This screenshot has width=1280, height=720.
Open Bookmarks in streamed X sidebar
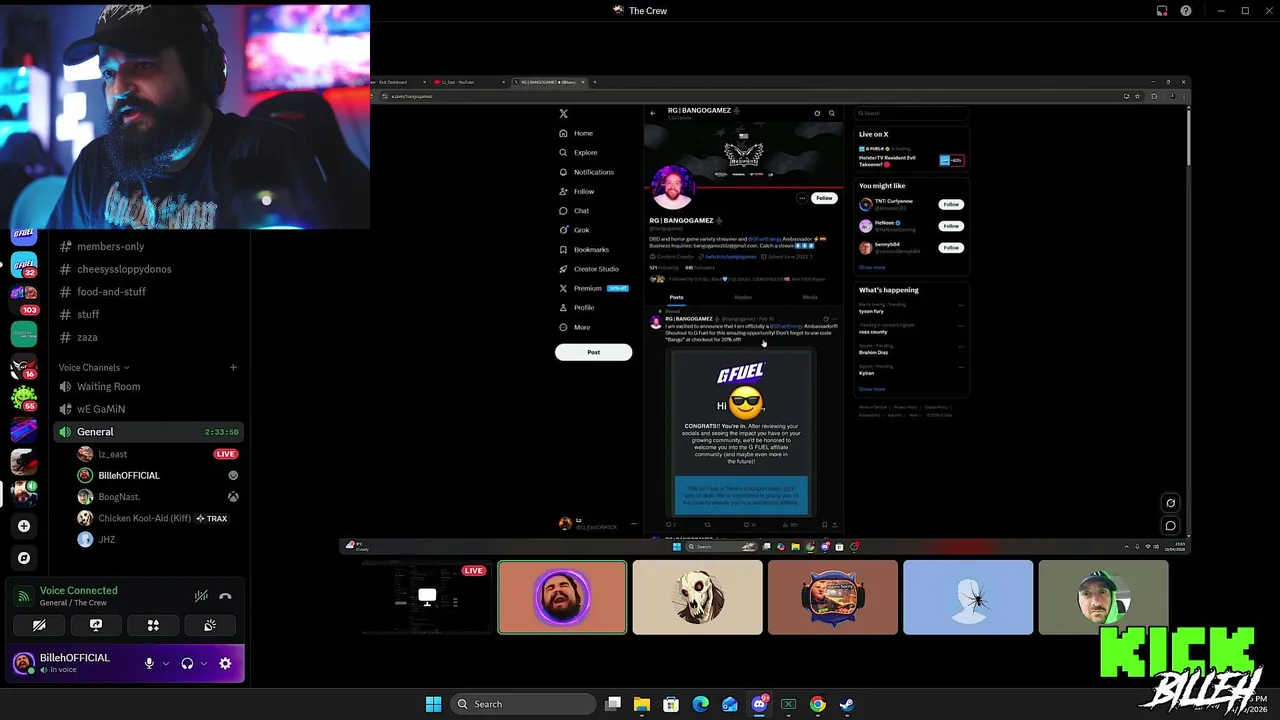click(585, 250)
